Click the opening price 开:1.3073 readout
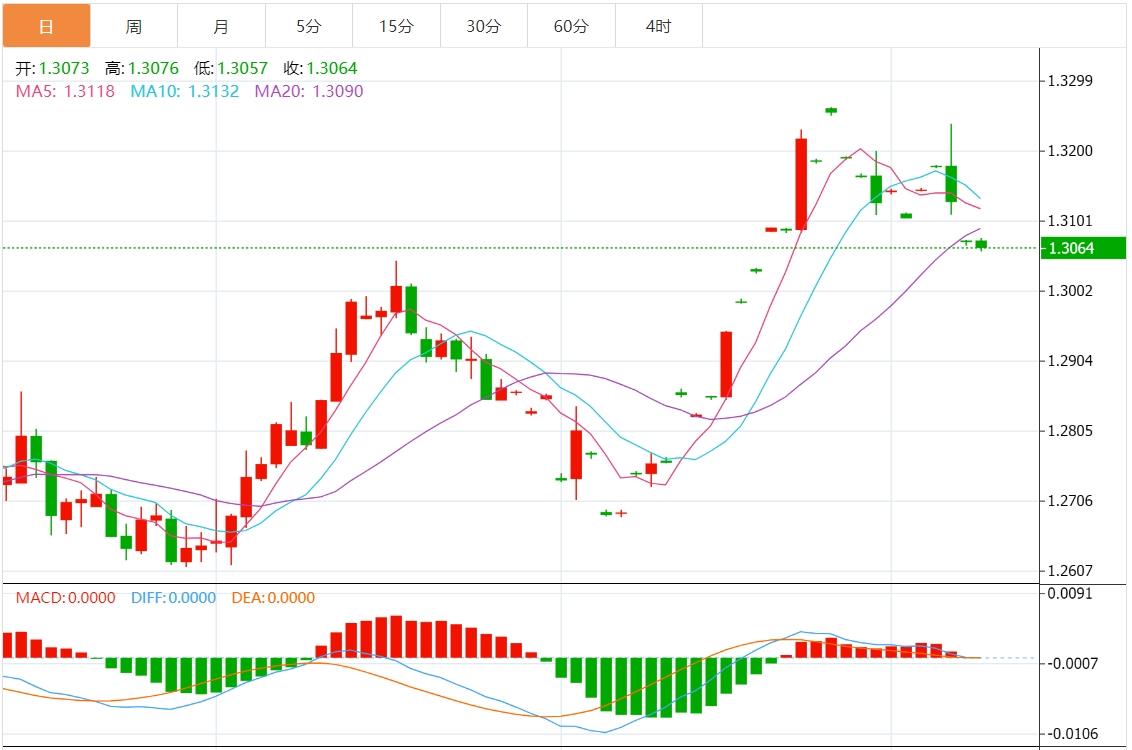1132x750 pixels. tap(52, 69)
